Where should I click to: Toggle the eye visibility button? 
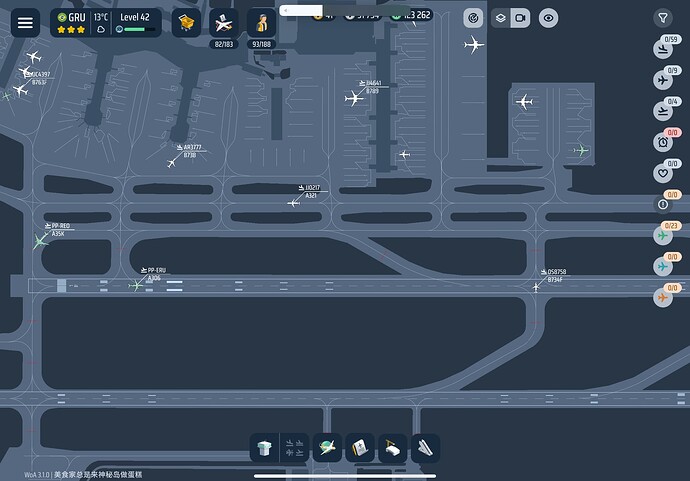548,18
